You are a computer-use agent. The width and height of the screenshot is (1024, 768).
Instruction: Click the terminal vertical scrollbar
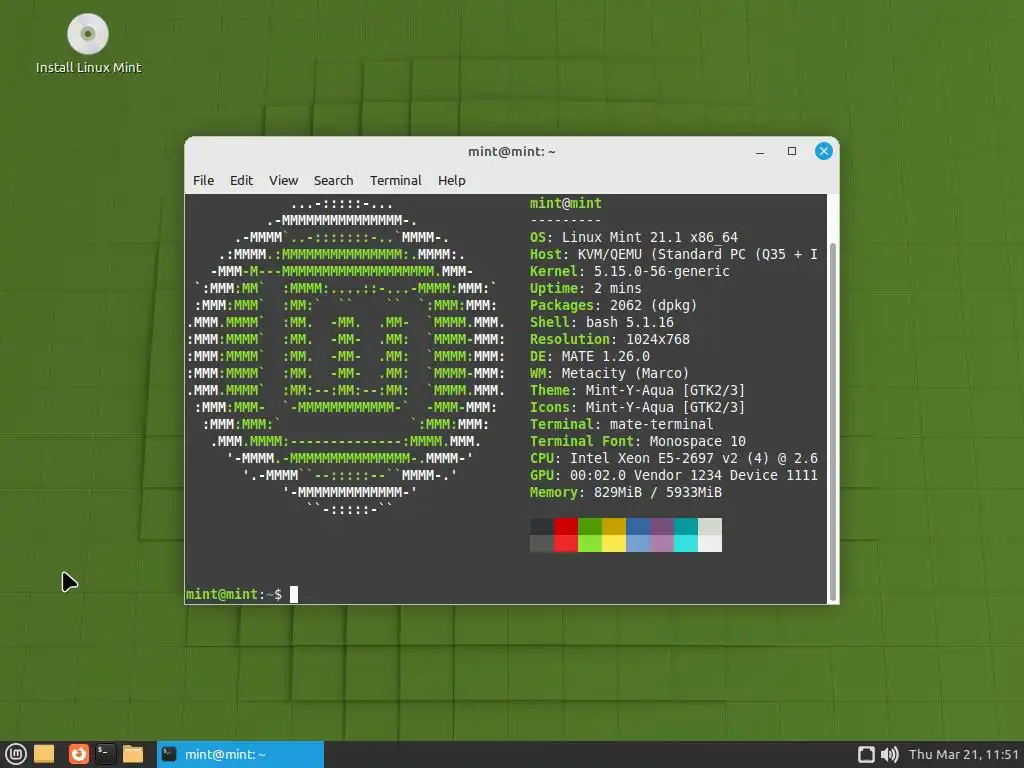pyautogui.click(x=833, y=421)
